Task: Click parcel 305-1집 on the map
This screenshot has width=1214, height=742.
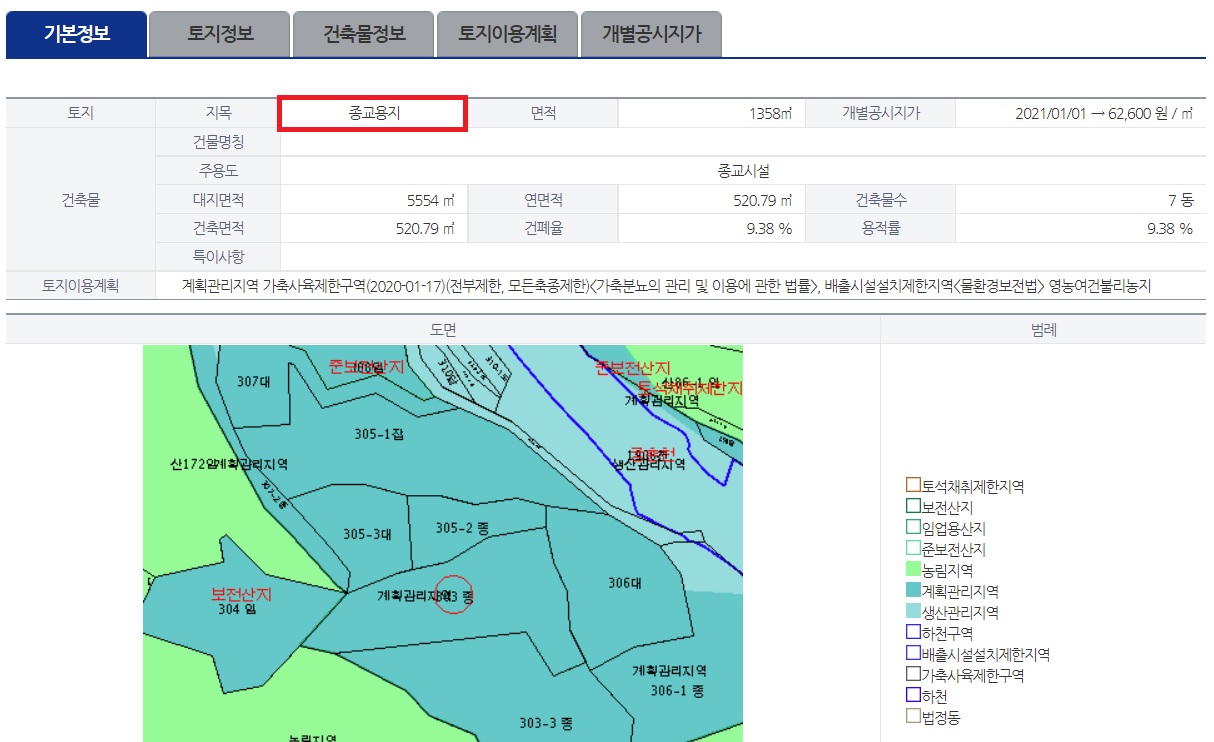Action: click(380, 435)
